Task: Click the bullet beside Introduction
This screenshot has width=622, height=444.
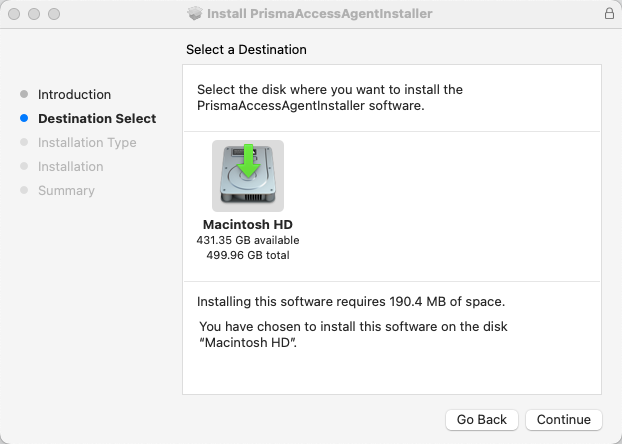Action: pos(24,94)
